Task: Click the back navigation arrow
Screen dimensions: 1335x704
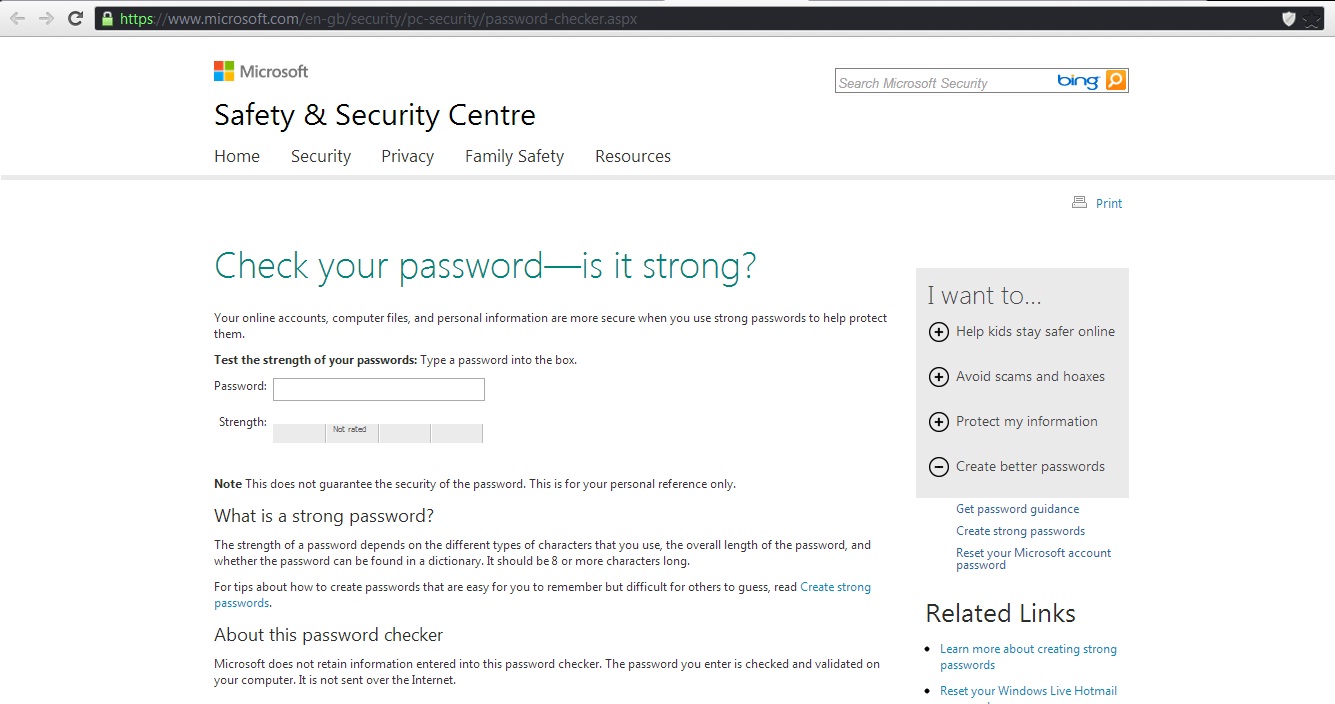Action: 16,17
